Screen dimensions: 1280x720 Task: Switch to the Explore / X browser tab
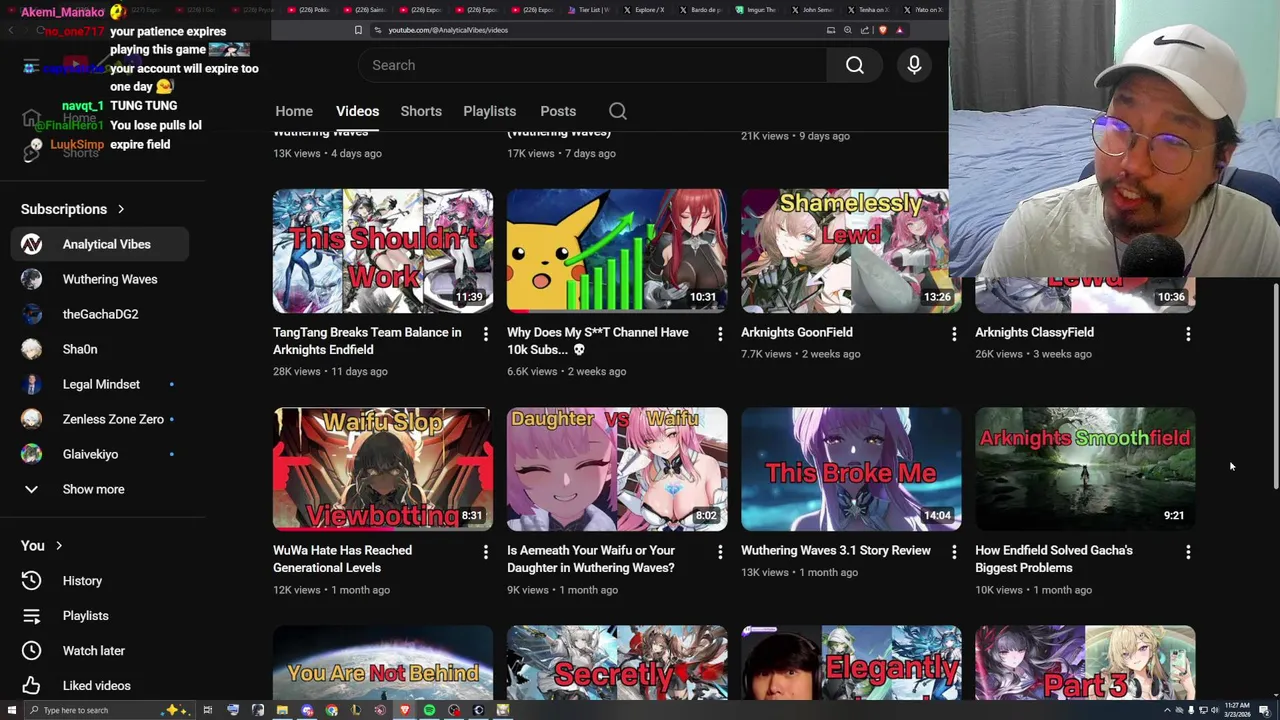645,10
